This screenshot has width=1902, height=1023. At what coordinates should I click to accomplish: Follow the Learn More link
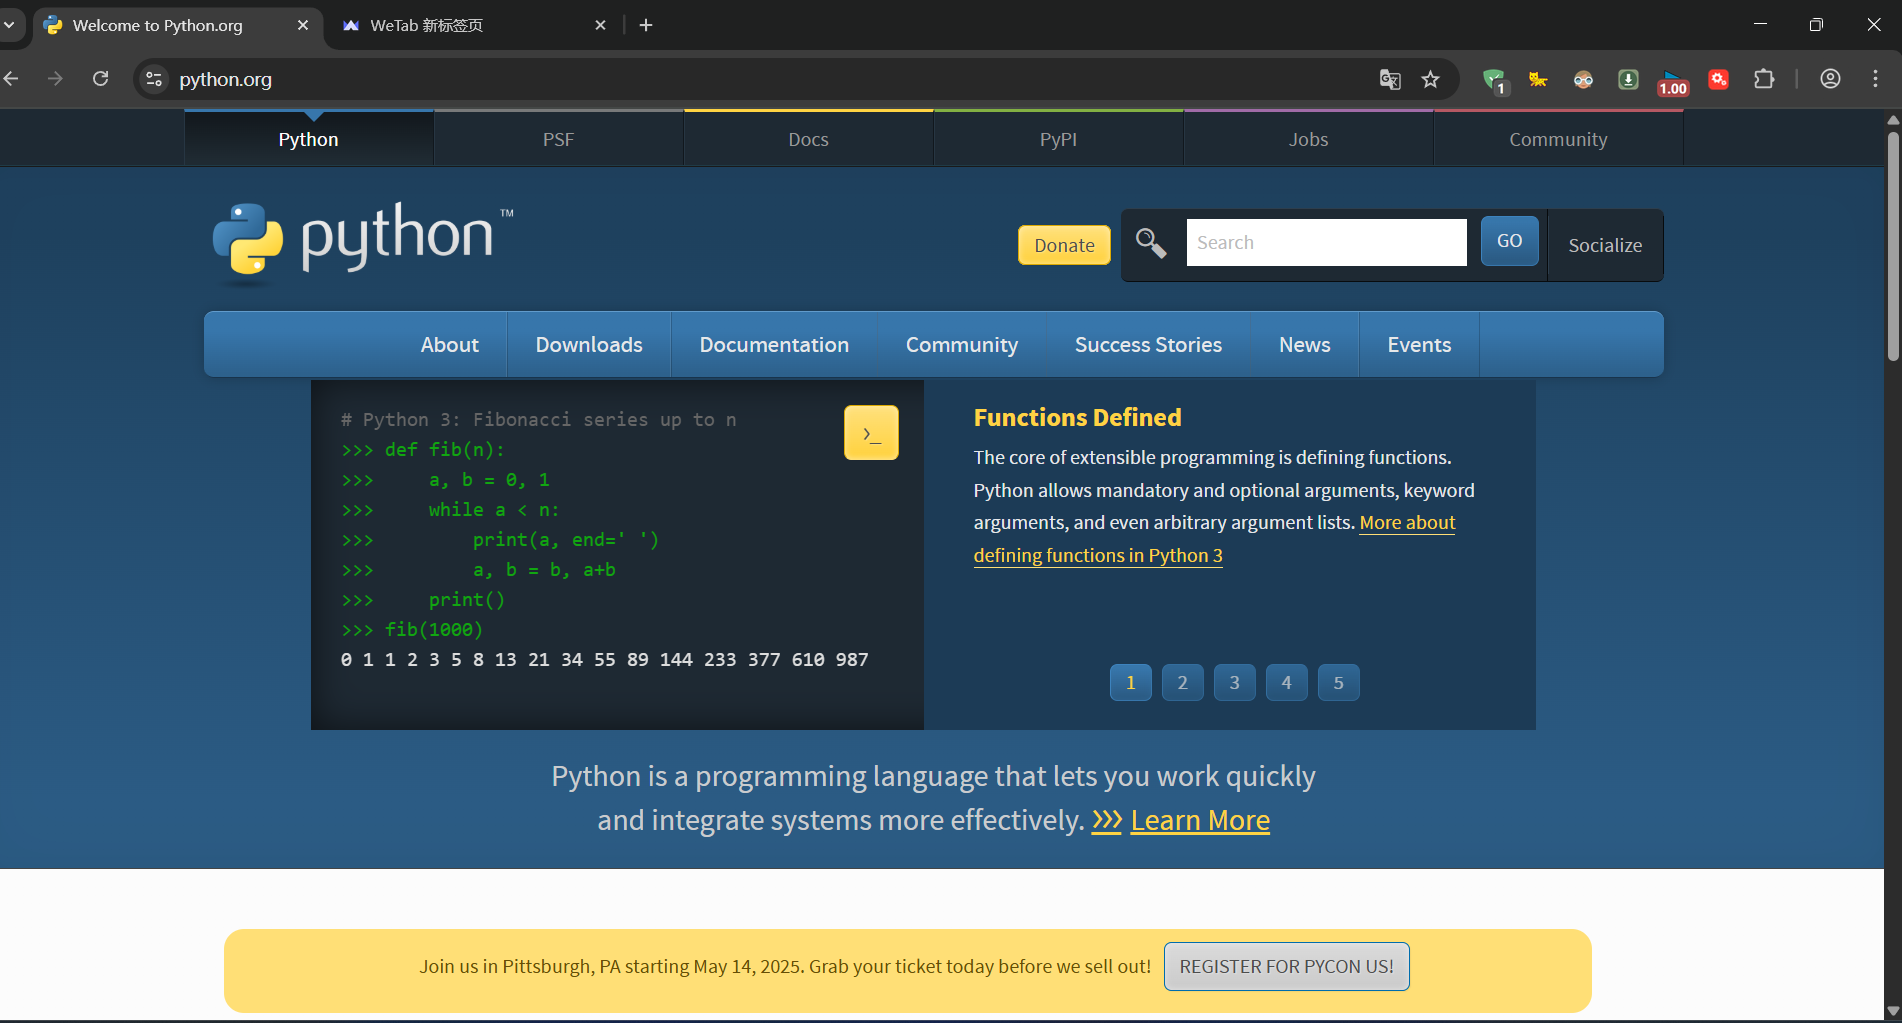pos(1199,820)
